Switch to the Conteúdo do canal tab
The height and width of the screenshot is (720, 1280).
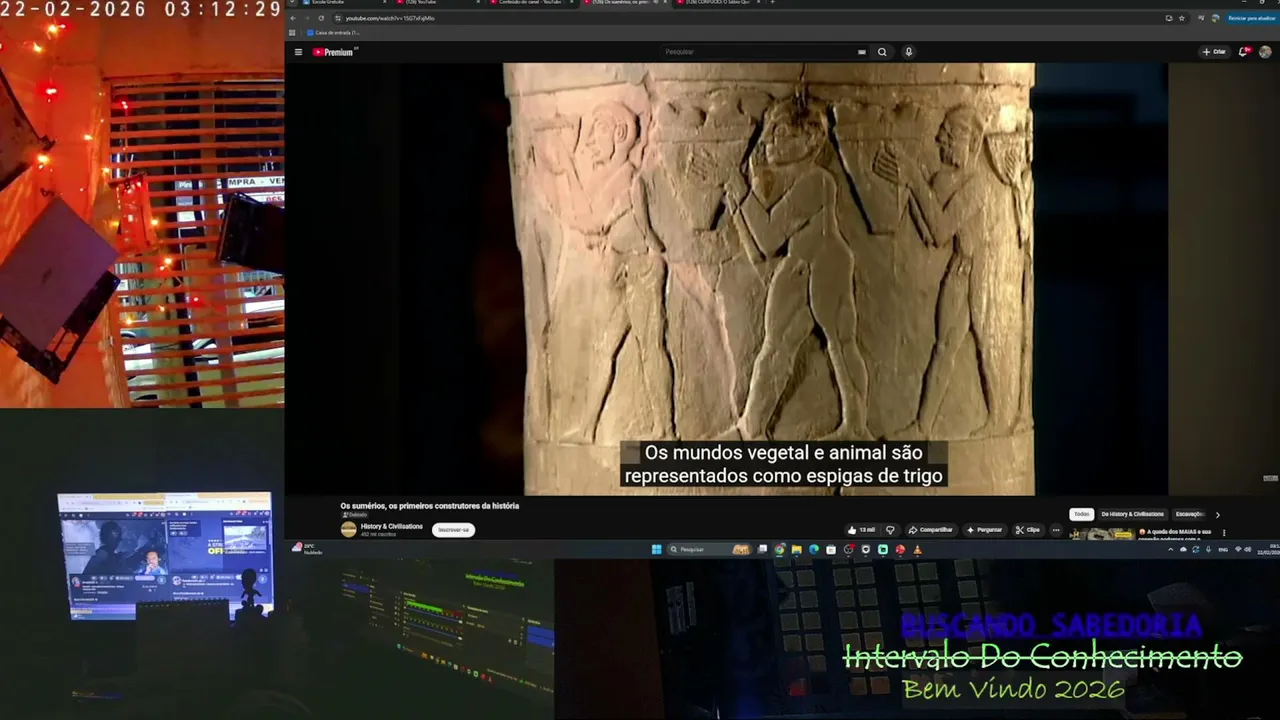(x=531, y=3)
